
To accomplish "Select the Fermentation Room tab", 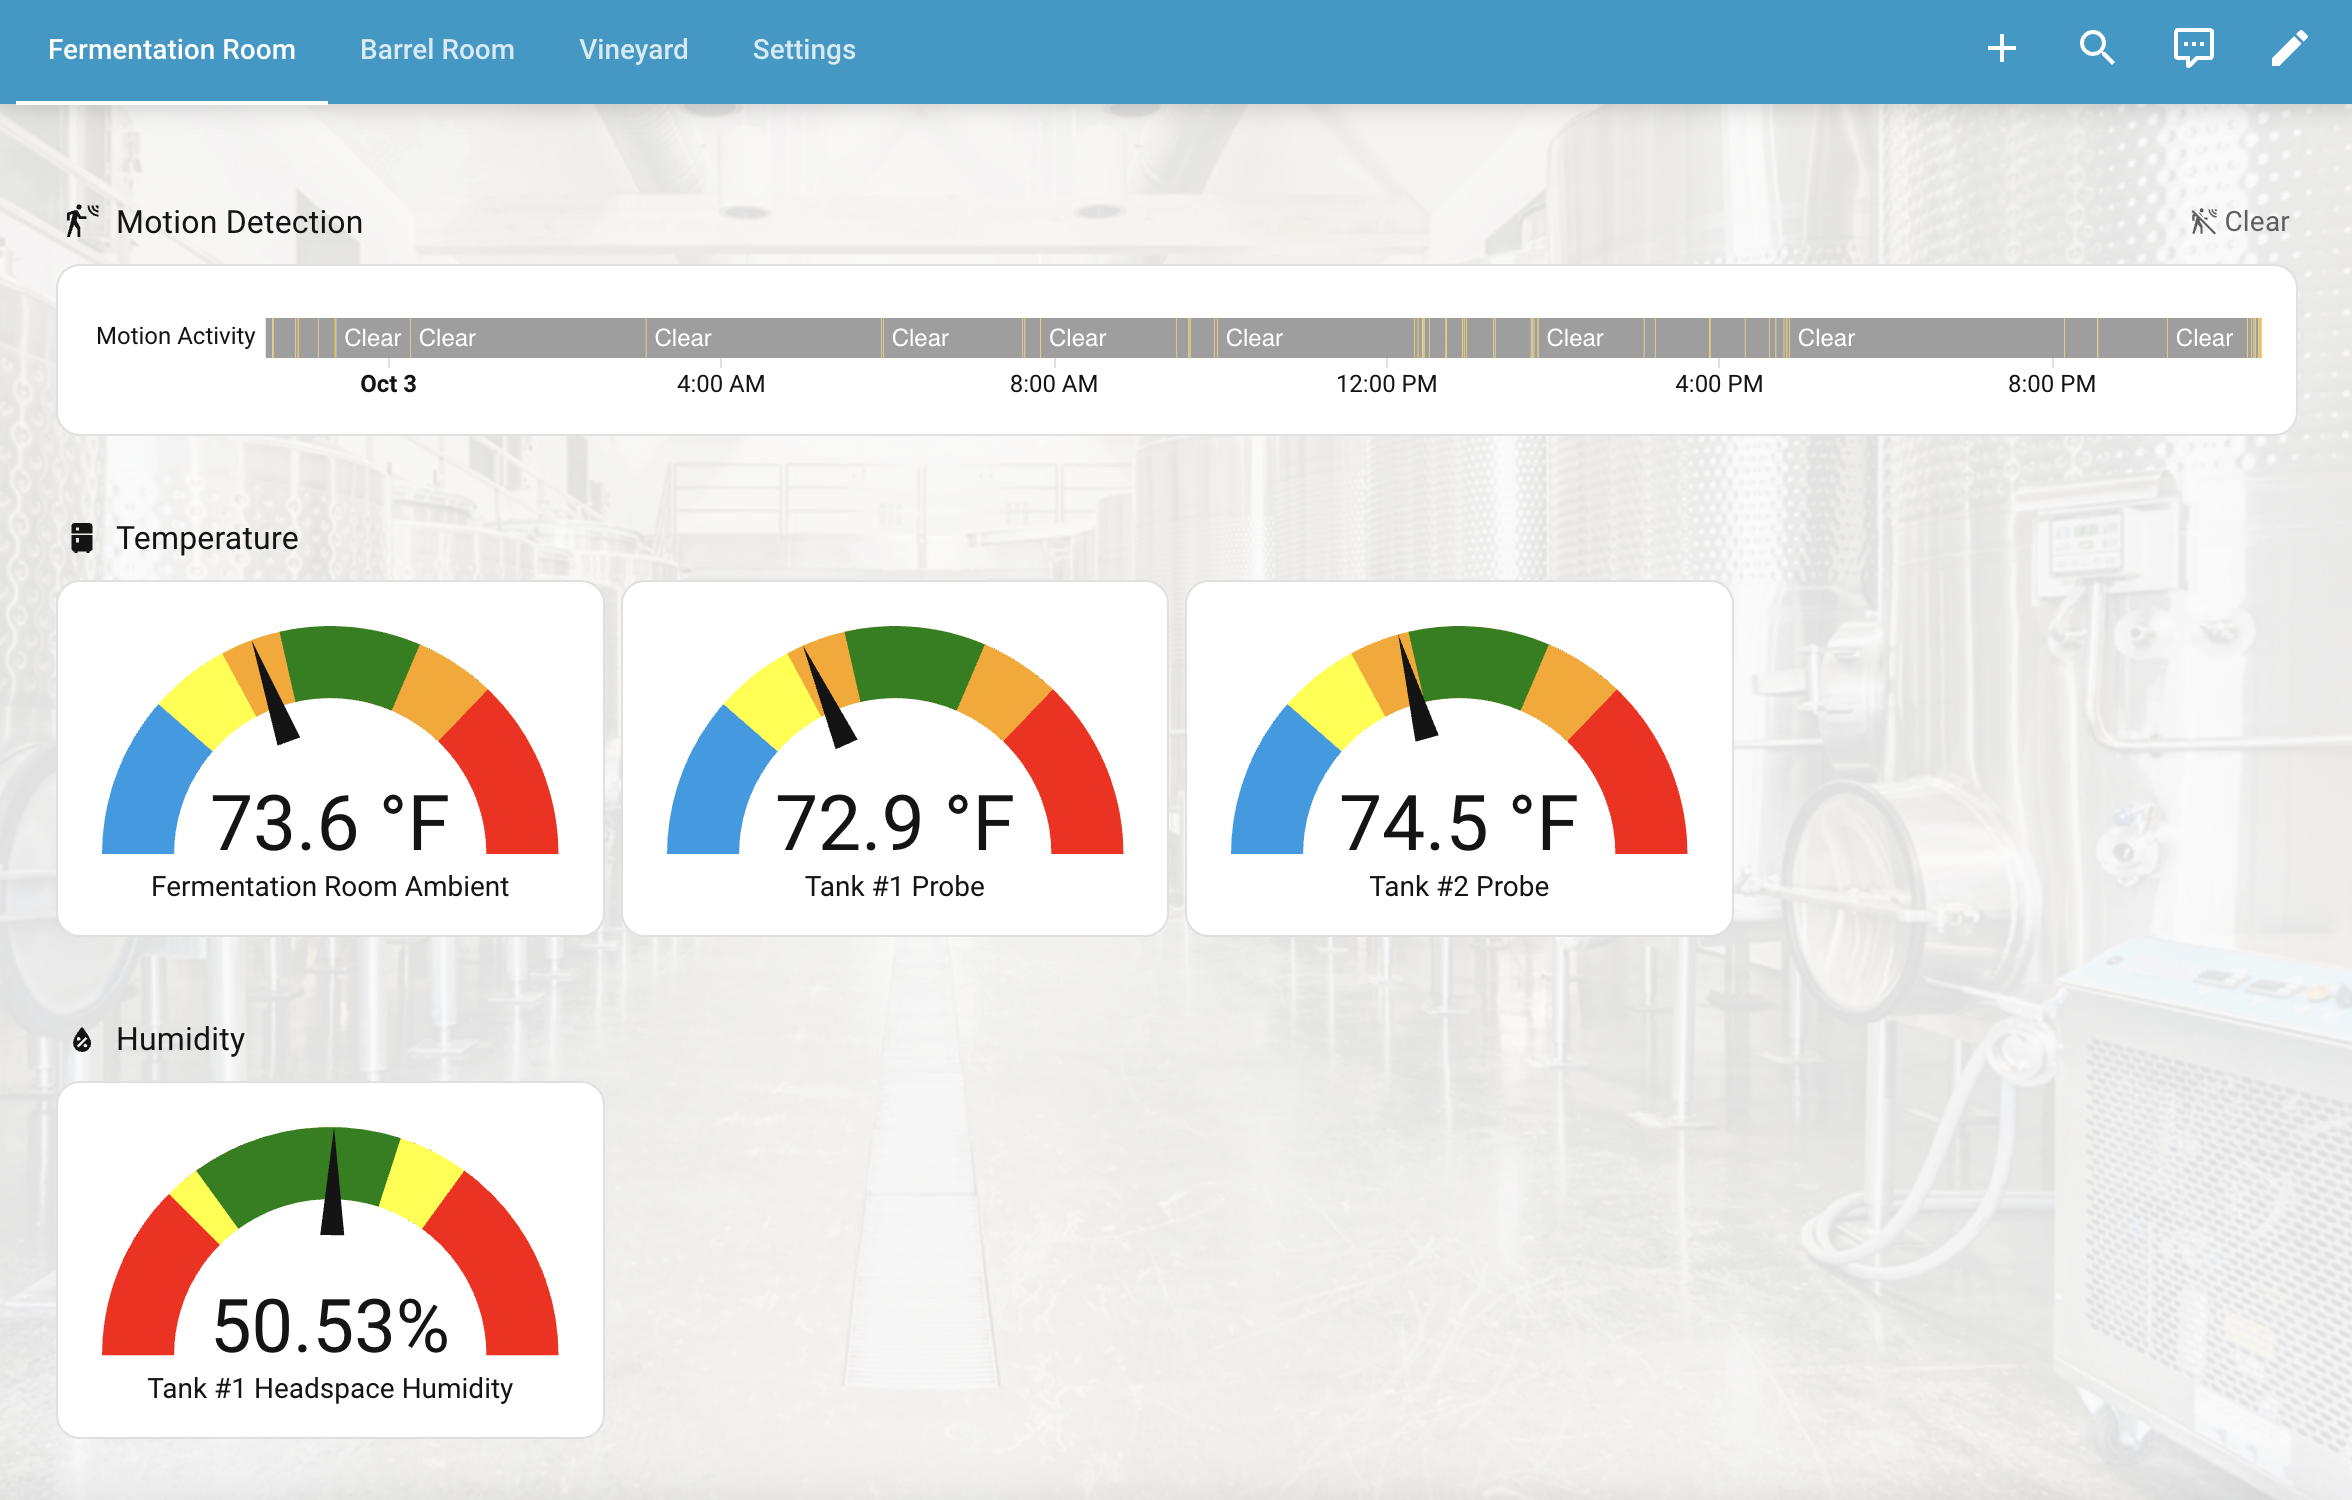I will (x=171, y=49).
